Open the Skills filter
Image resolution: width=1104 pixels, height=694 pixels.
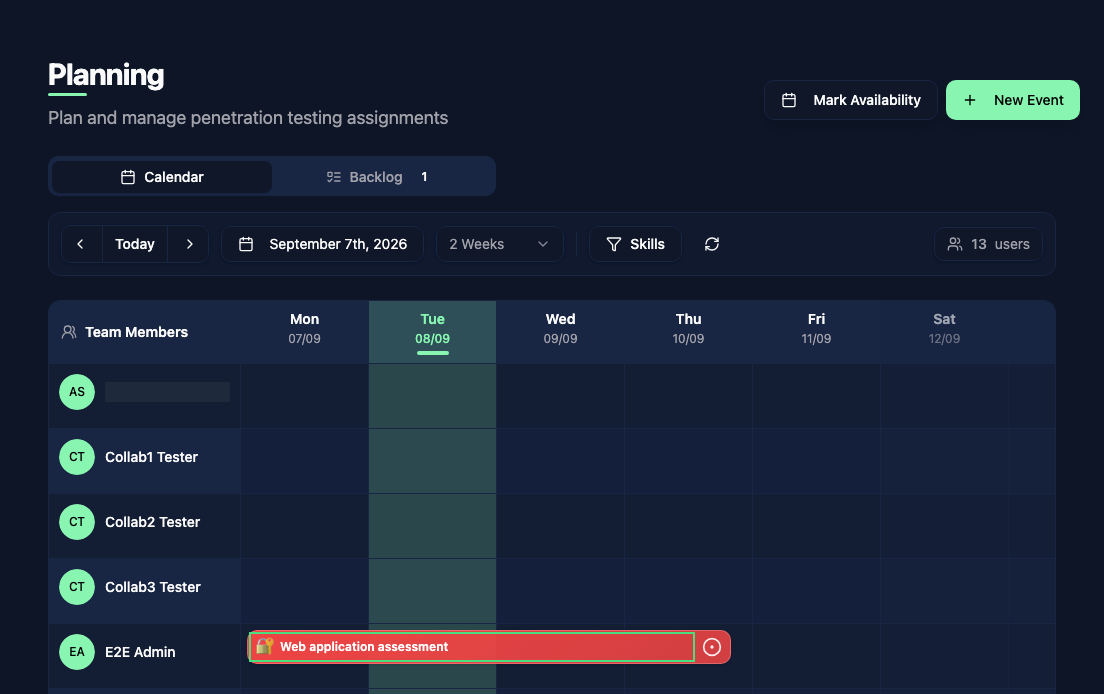point(635,244)
